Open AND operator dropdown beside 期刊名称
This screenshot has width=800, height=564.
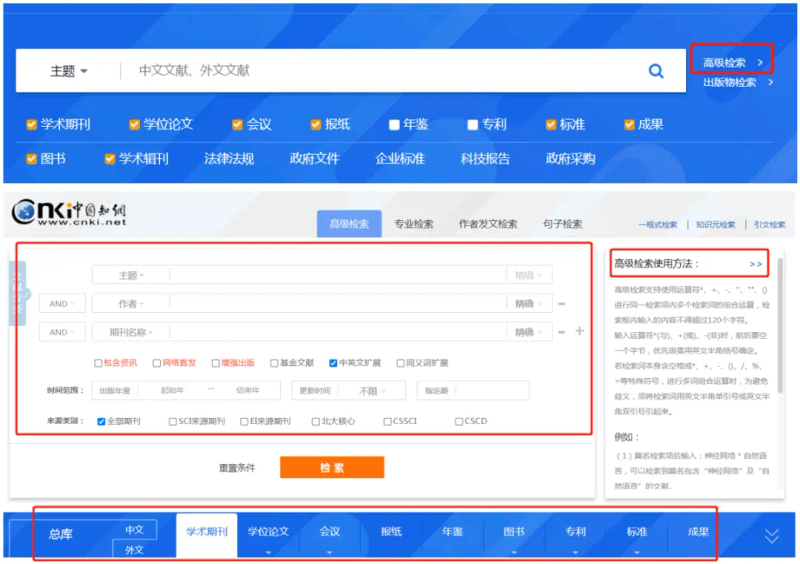(62, 332)
